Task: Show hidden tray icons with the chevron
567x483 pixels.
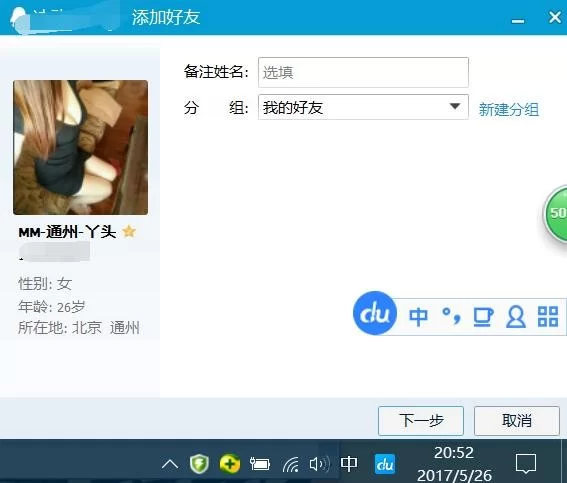Action: coord(170,463)
